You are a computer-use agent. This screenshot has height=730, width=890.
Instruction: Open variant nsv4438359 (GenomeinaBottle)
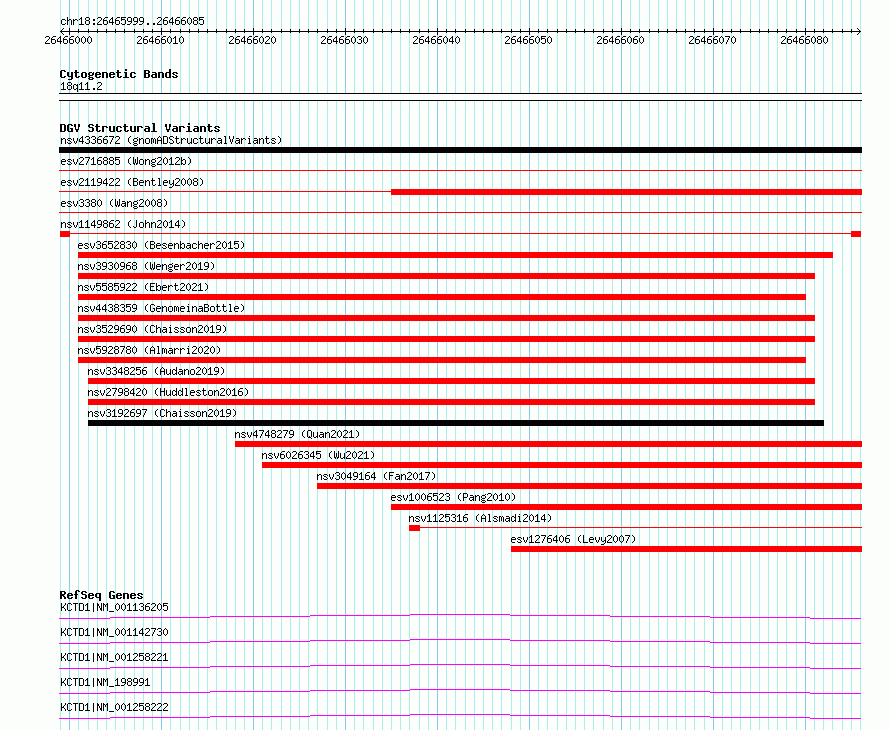161,308
